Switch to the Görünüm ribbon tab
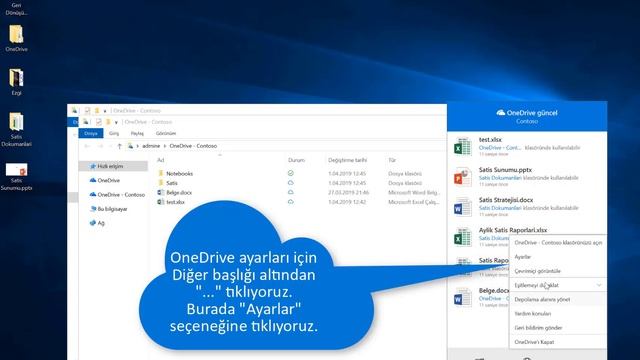Screen dimensions: 640x360 pos(166,133)
